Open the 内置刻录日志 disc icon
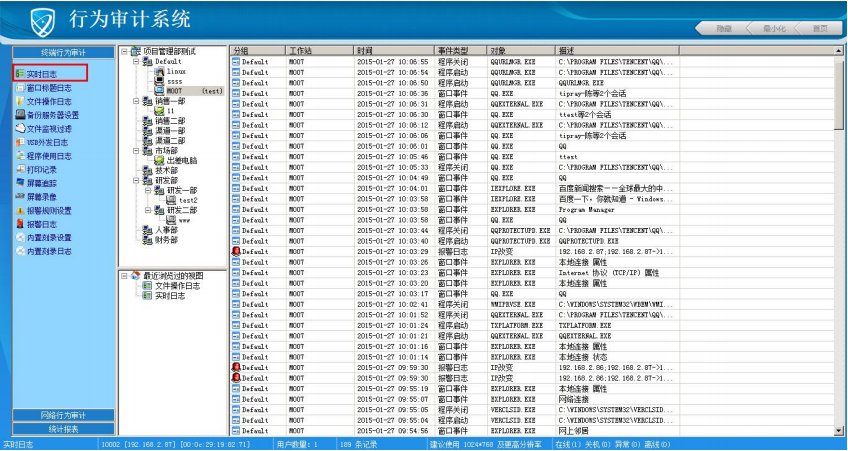The width and height of the screenshot is (848, 451). point(20,251)
